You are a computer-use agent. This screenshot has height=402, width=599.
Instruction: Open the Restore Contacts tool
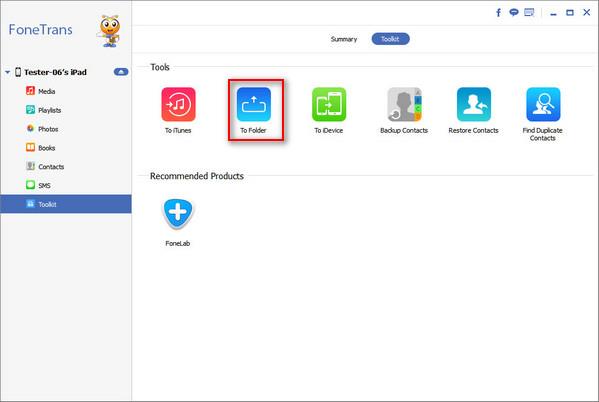473,110
